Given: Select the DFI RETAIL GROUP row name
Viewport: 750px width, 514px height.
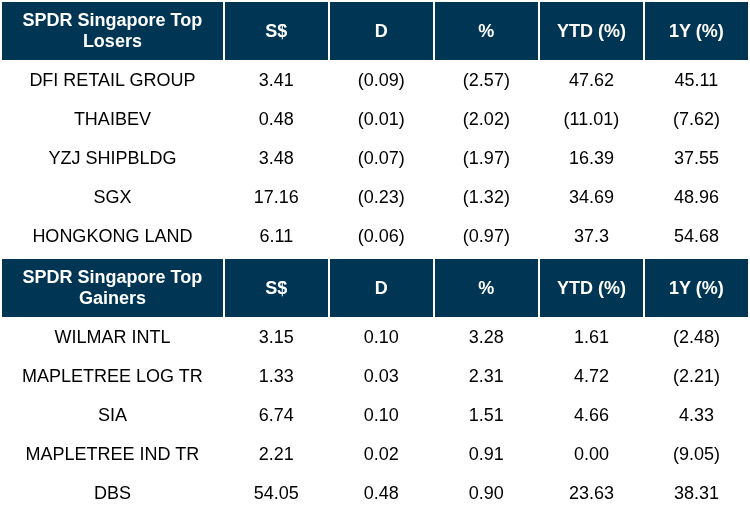Looking at the screenshot, I should (x=112, y=80).
